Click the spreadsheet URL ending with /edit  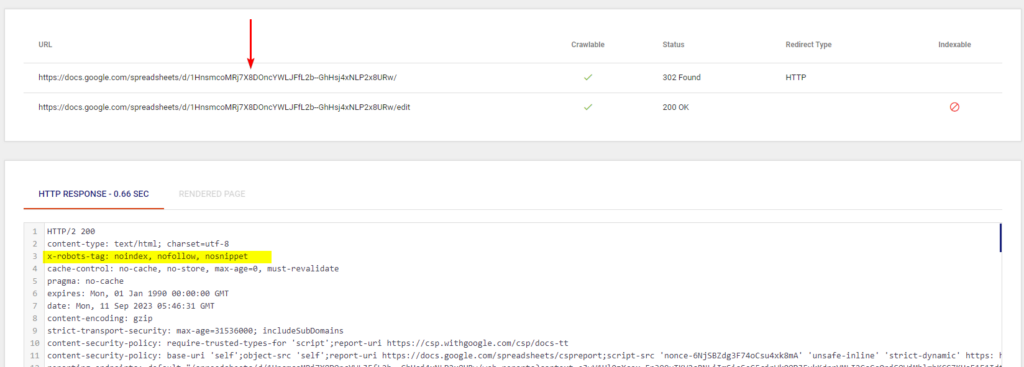[224, 107]
